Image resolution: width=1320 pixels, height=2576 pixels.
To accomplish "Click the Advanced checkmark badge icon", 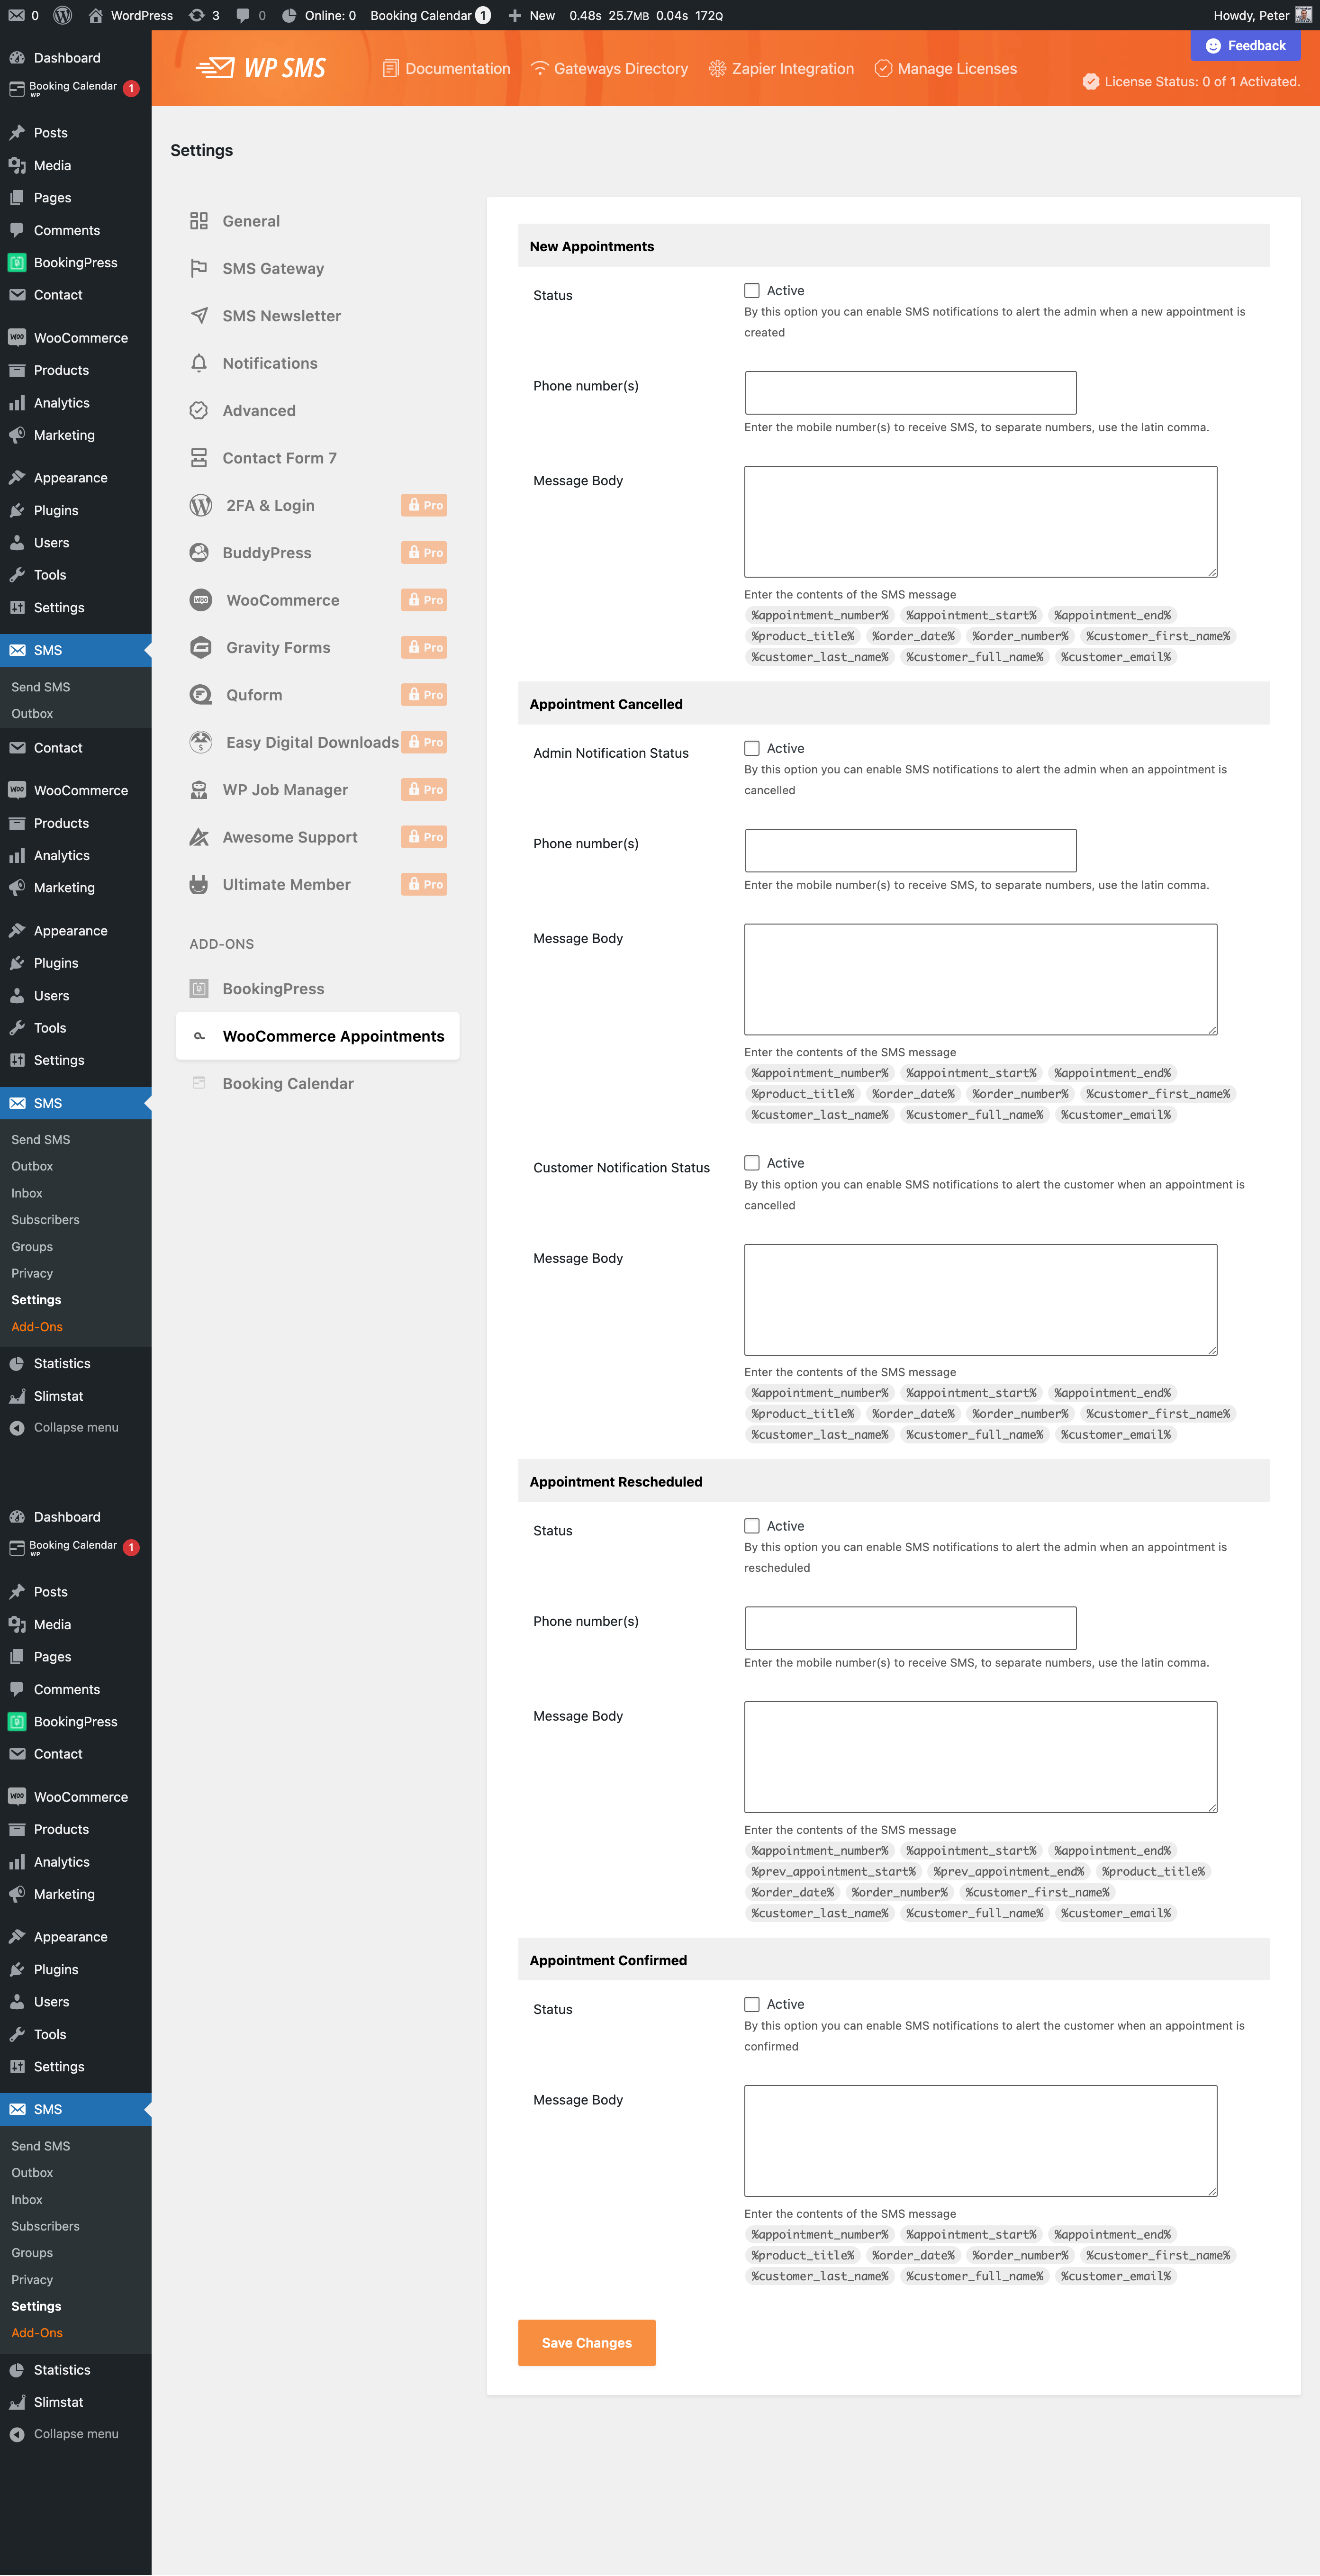I will [199, 411].
